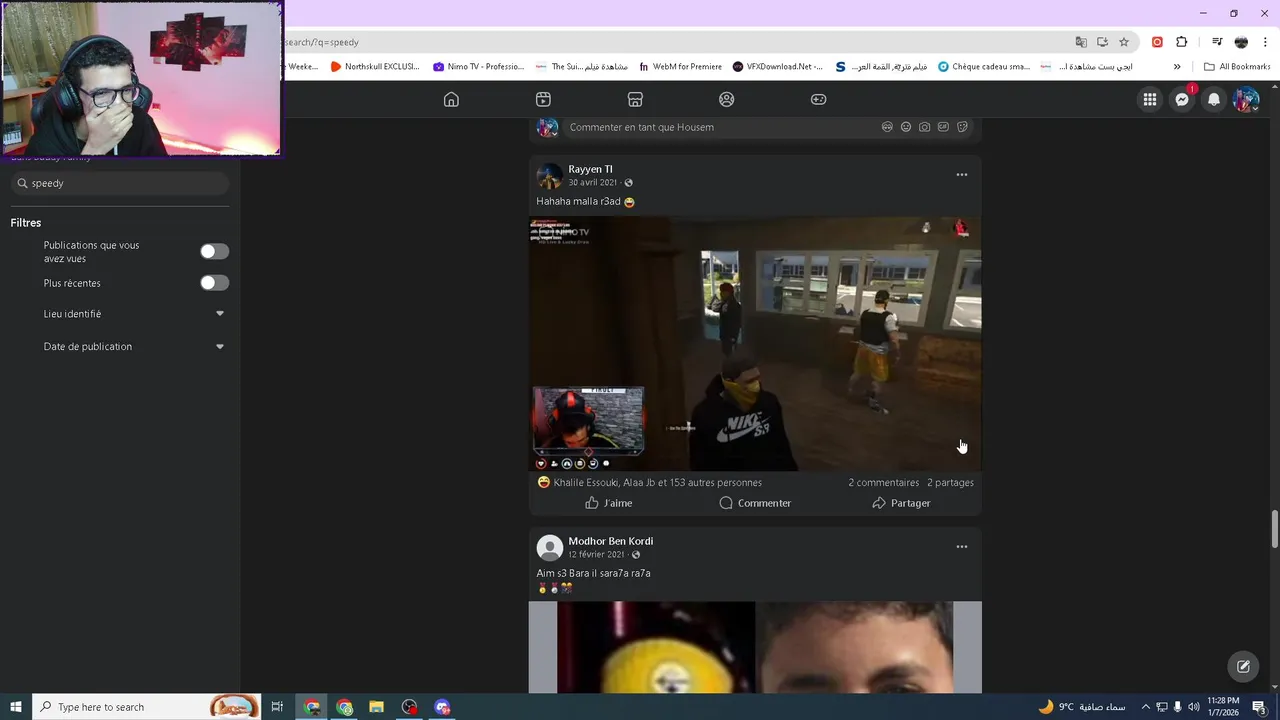Open the taskbar volume speaker icon
This screenshot has width=1280, height=720.
click(1193, 707)
